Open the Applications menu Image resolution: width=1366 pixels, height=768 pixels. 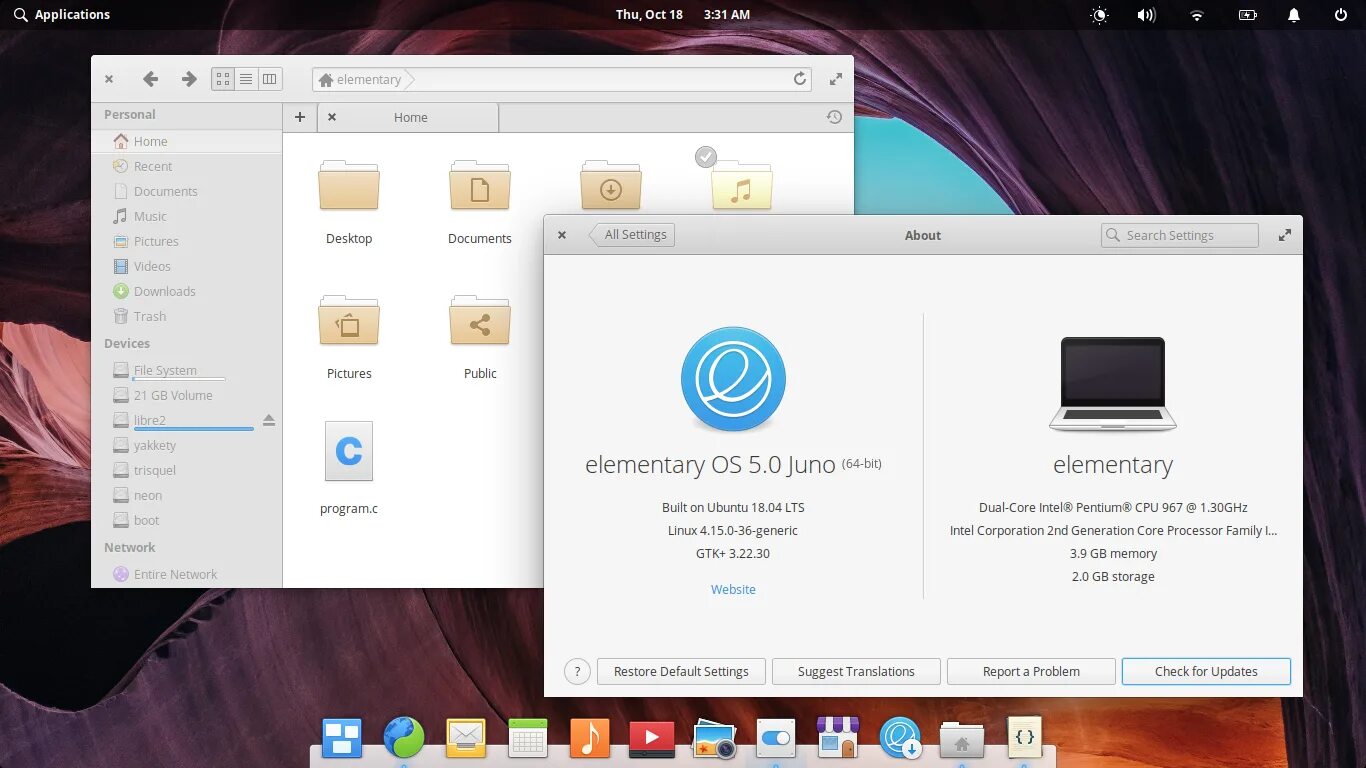(62, 14)
